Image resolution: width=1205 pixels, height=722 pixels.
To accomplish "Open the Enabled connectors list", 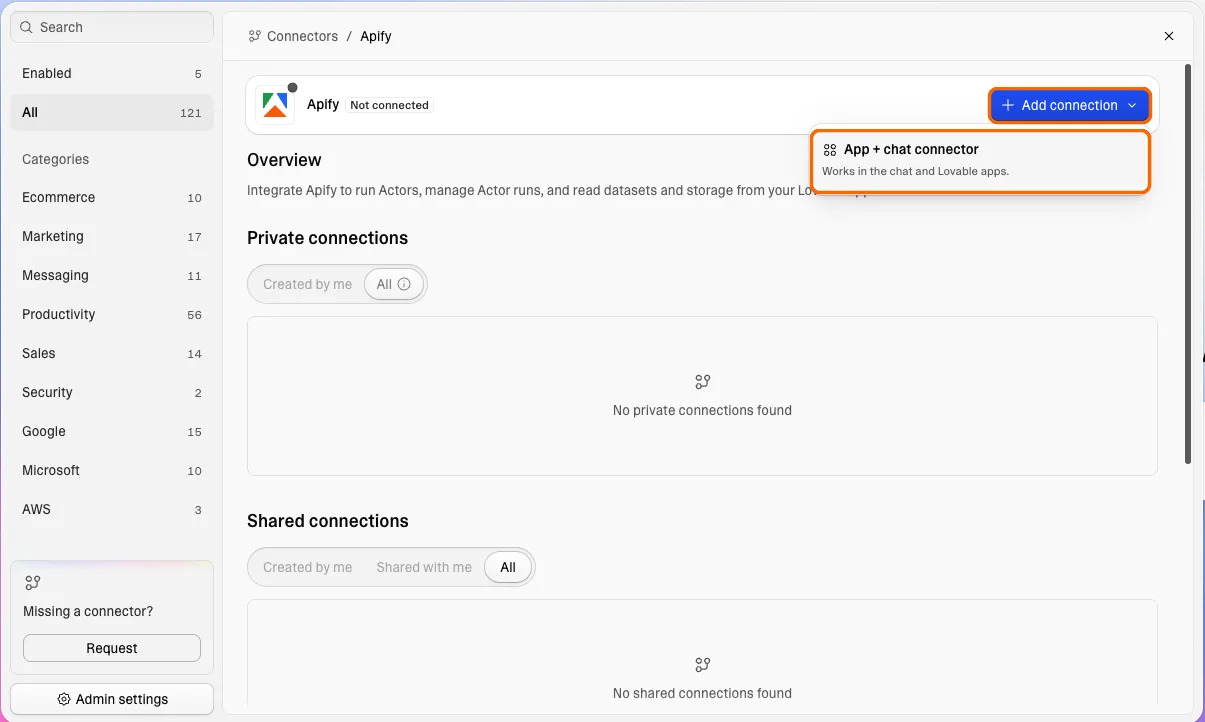I will [112, 73].
